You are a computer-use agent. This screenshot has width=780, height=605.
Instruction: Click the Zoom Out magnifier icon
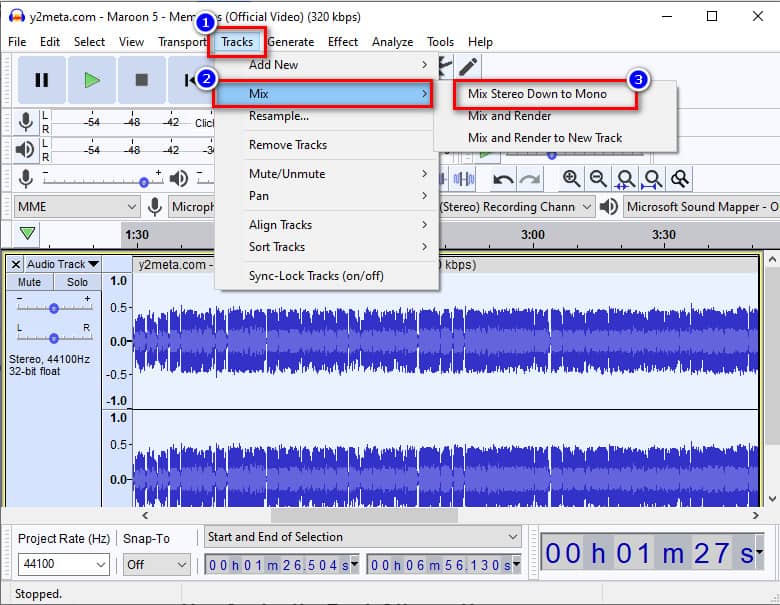[x=598, y=179]
